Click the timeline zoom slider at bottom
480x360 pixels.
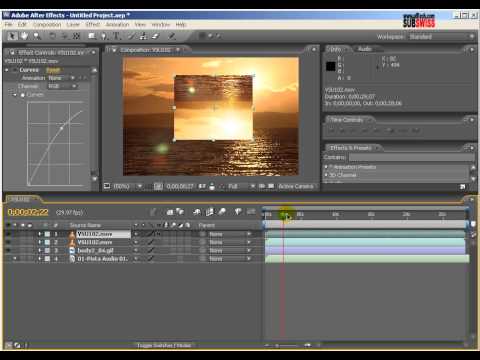pos(288,346)
